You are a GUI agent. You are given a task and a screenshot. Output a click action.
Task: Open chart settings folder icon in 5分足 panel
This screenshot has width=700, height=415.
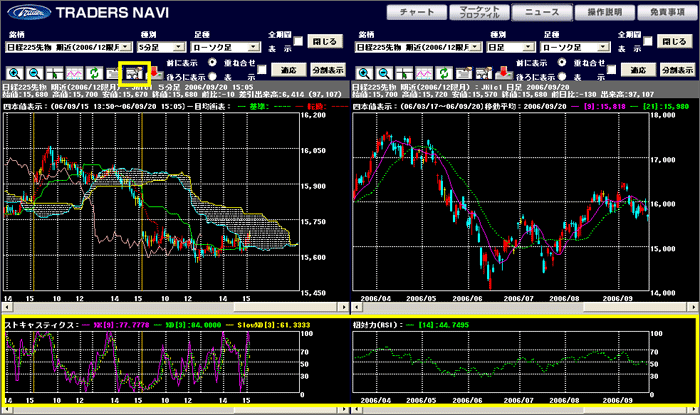[113, 73]
